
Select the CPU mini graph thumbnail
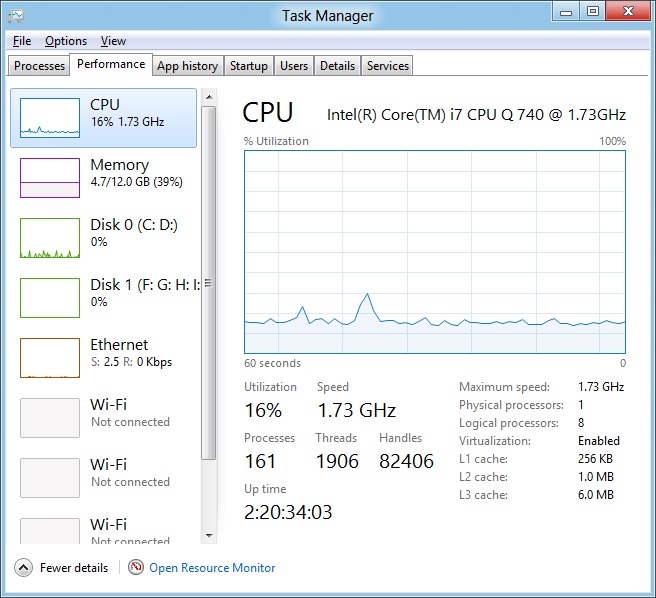click(50, 118)
